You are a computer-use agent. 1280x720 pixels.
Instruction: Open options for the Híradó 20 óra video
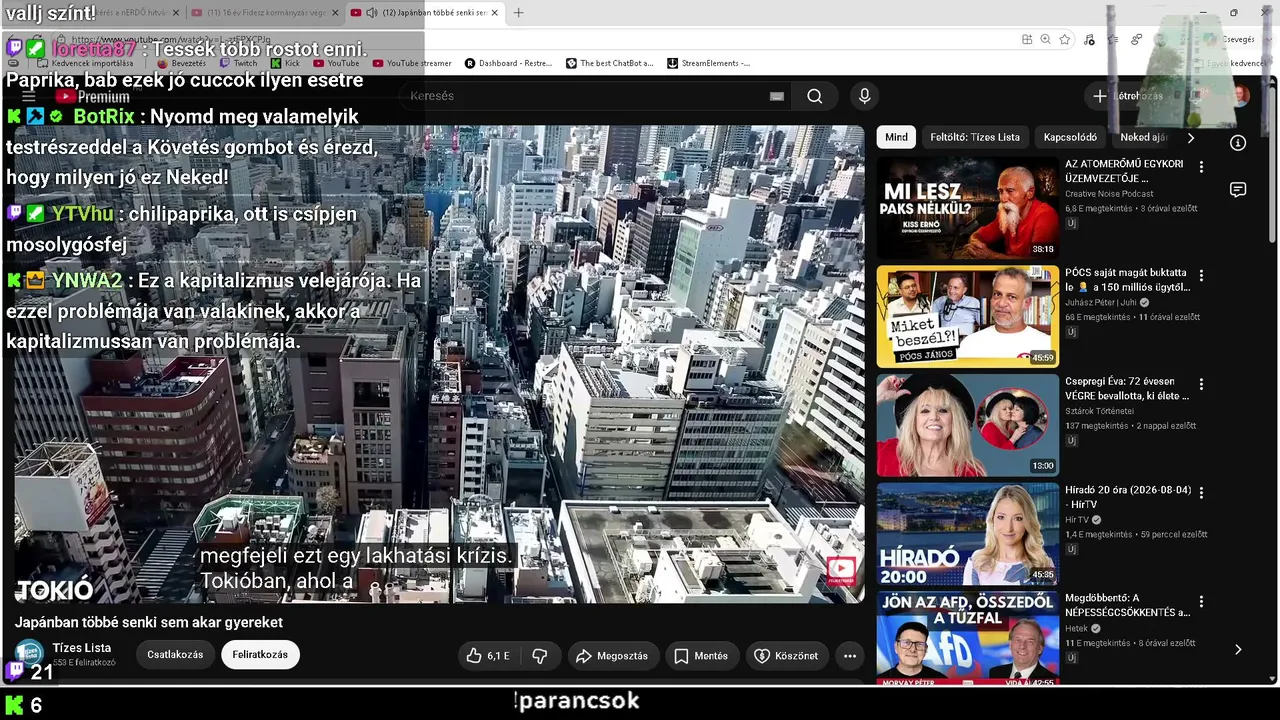click(x=1201, y=494)
